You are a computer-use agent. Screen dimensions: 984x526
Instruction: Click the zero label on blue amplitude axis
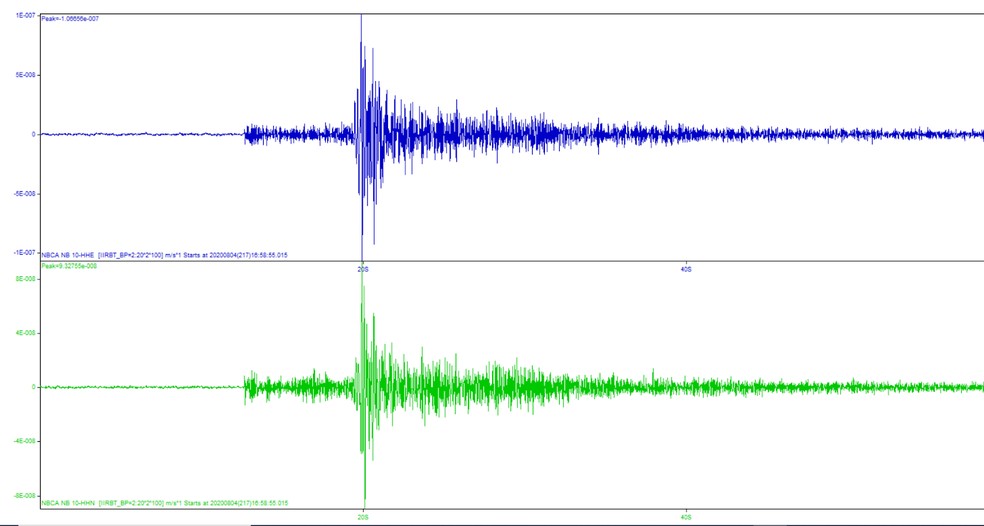point(33,134)
